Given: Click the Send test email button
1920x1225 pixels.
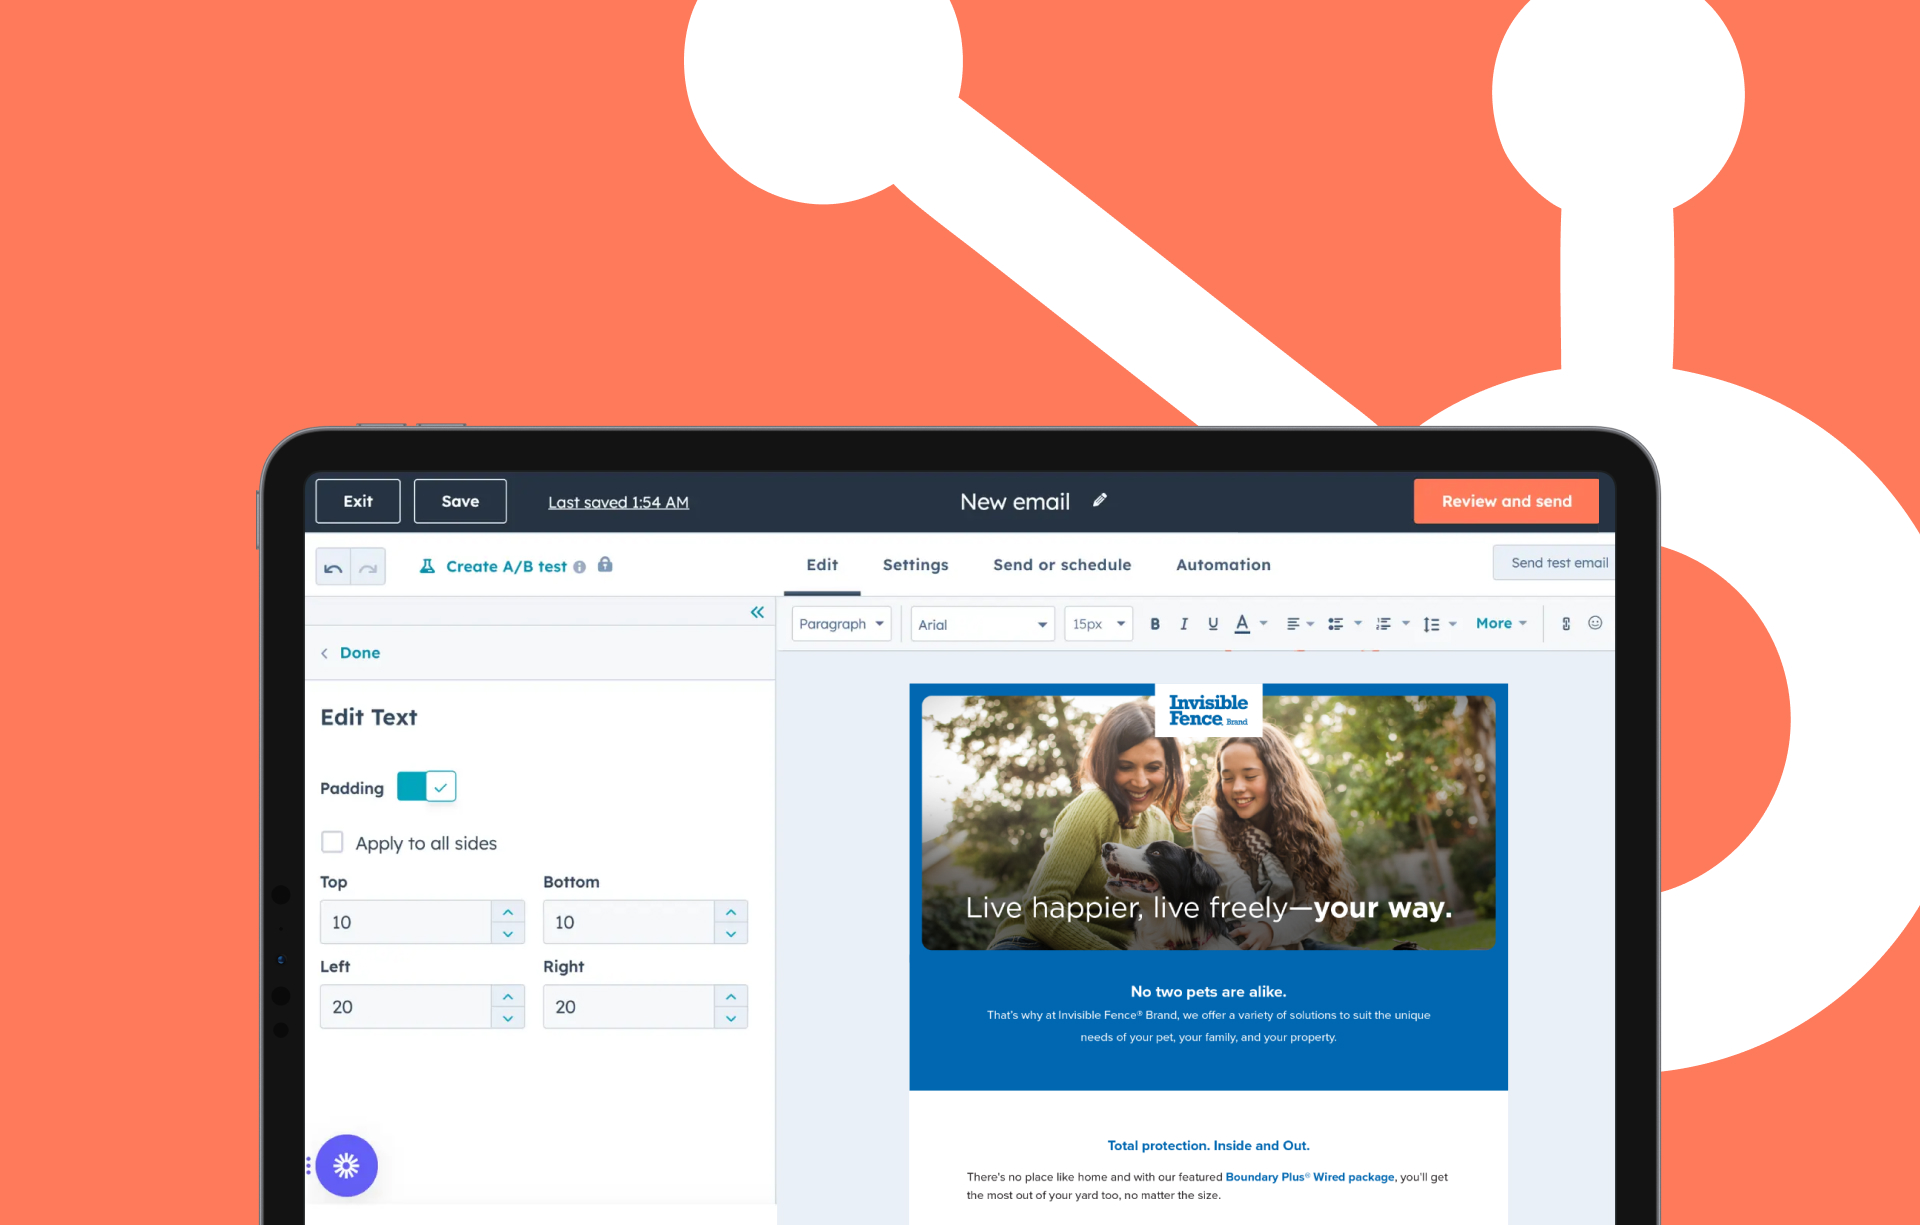Looking at the screenshot, I should (1554, 563).
